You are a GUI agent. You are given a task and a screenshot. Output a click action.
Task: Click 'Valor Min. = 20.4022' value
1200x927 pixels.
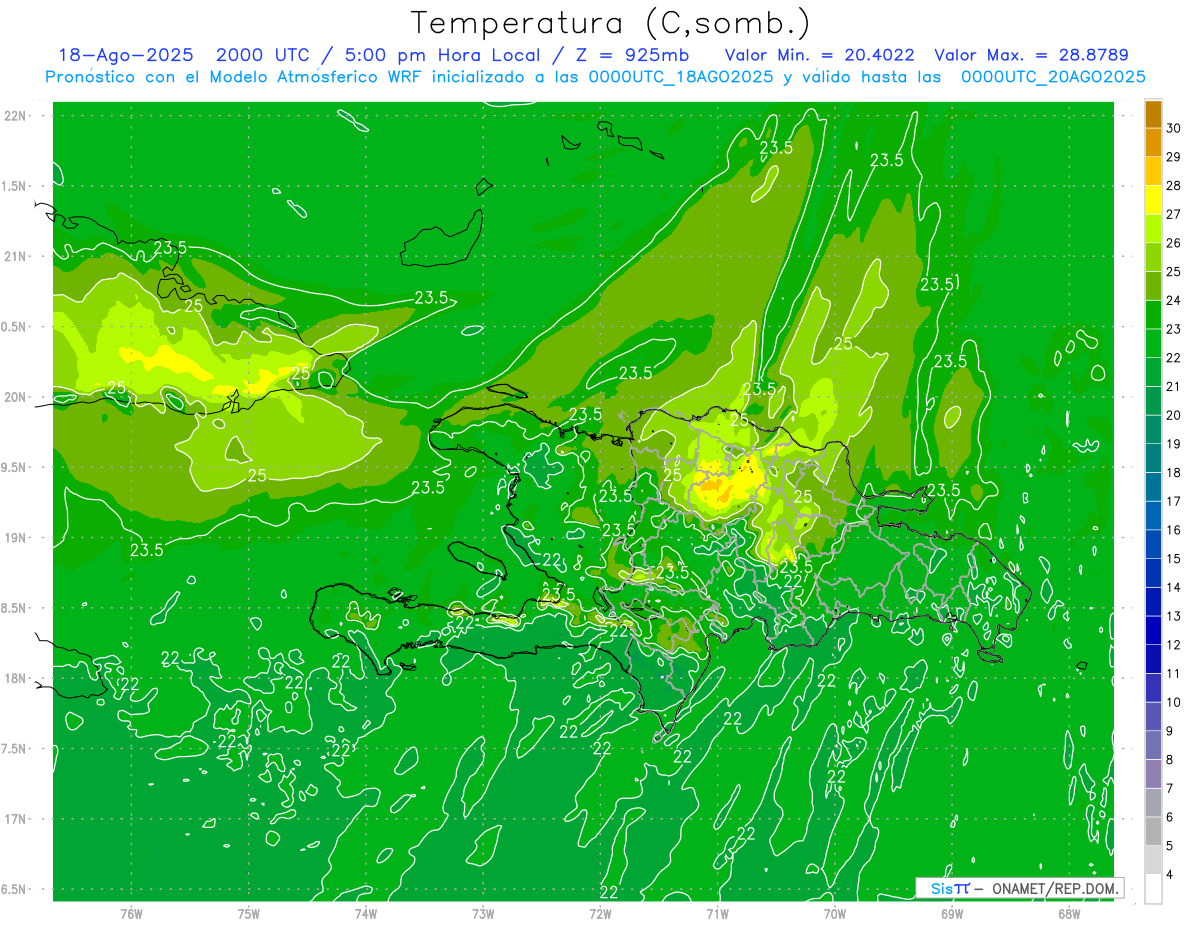point(822,55)
